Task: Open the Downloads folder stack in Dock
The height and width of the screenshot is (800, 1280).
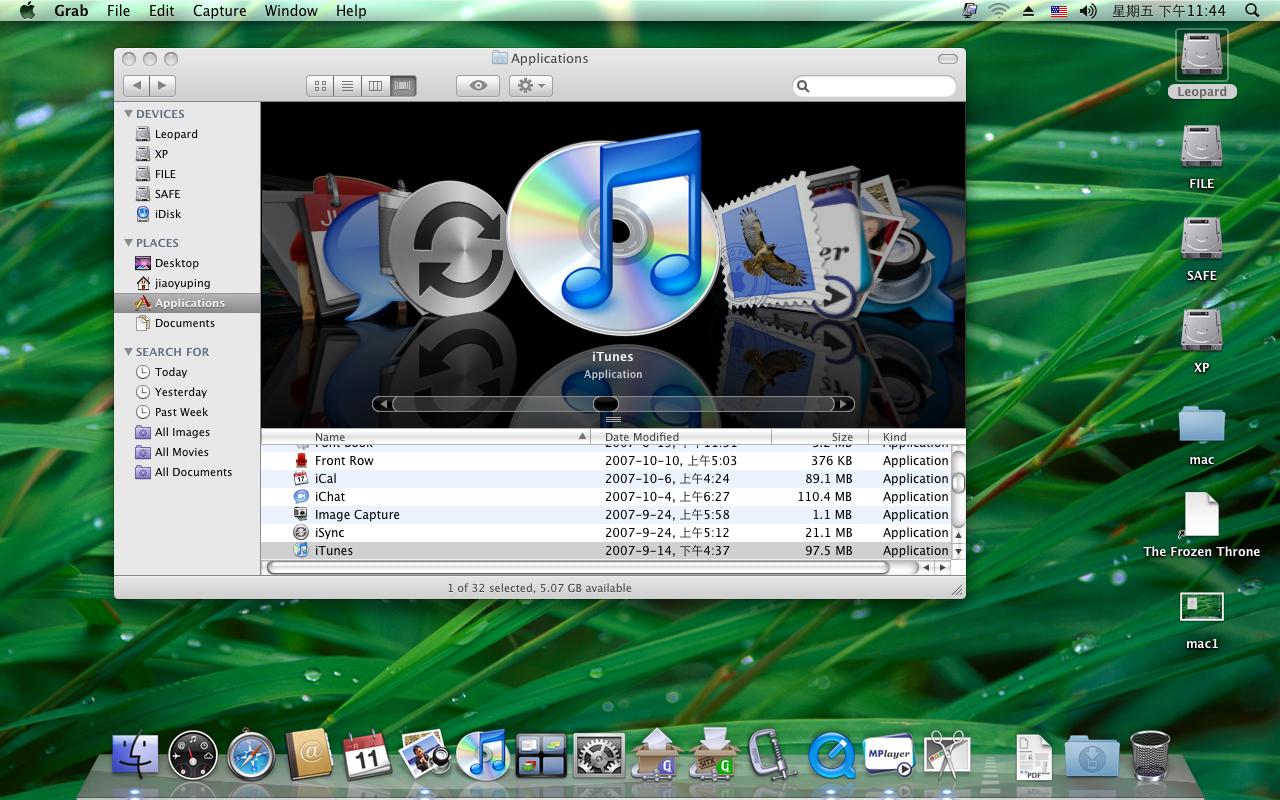Action: coord(1092,756)
